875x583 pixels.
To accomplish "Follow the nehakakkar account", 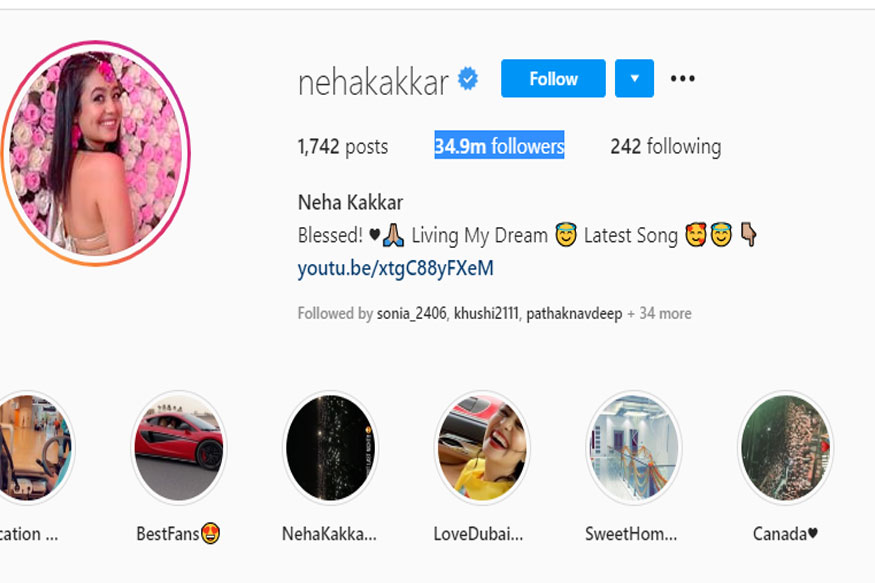I will click(553, 79).
